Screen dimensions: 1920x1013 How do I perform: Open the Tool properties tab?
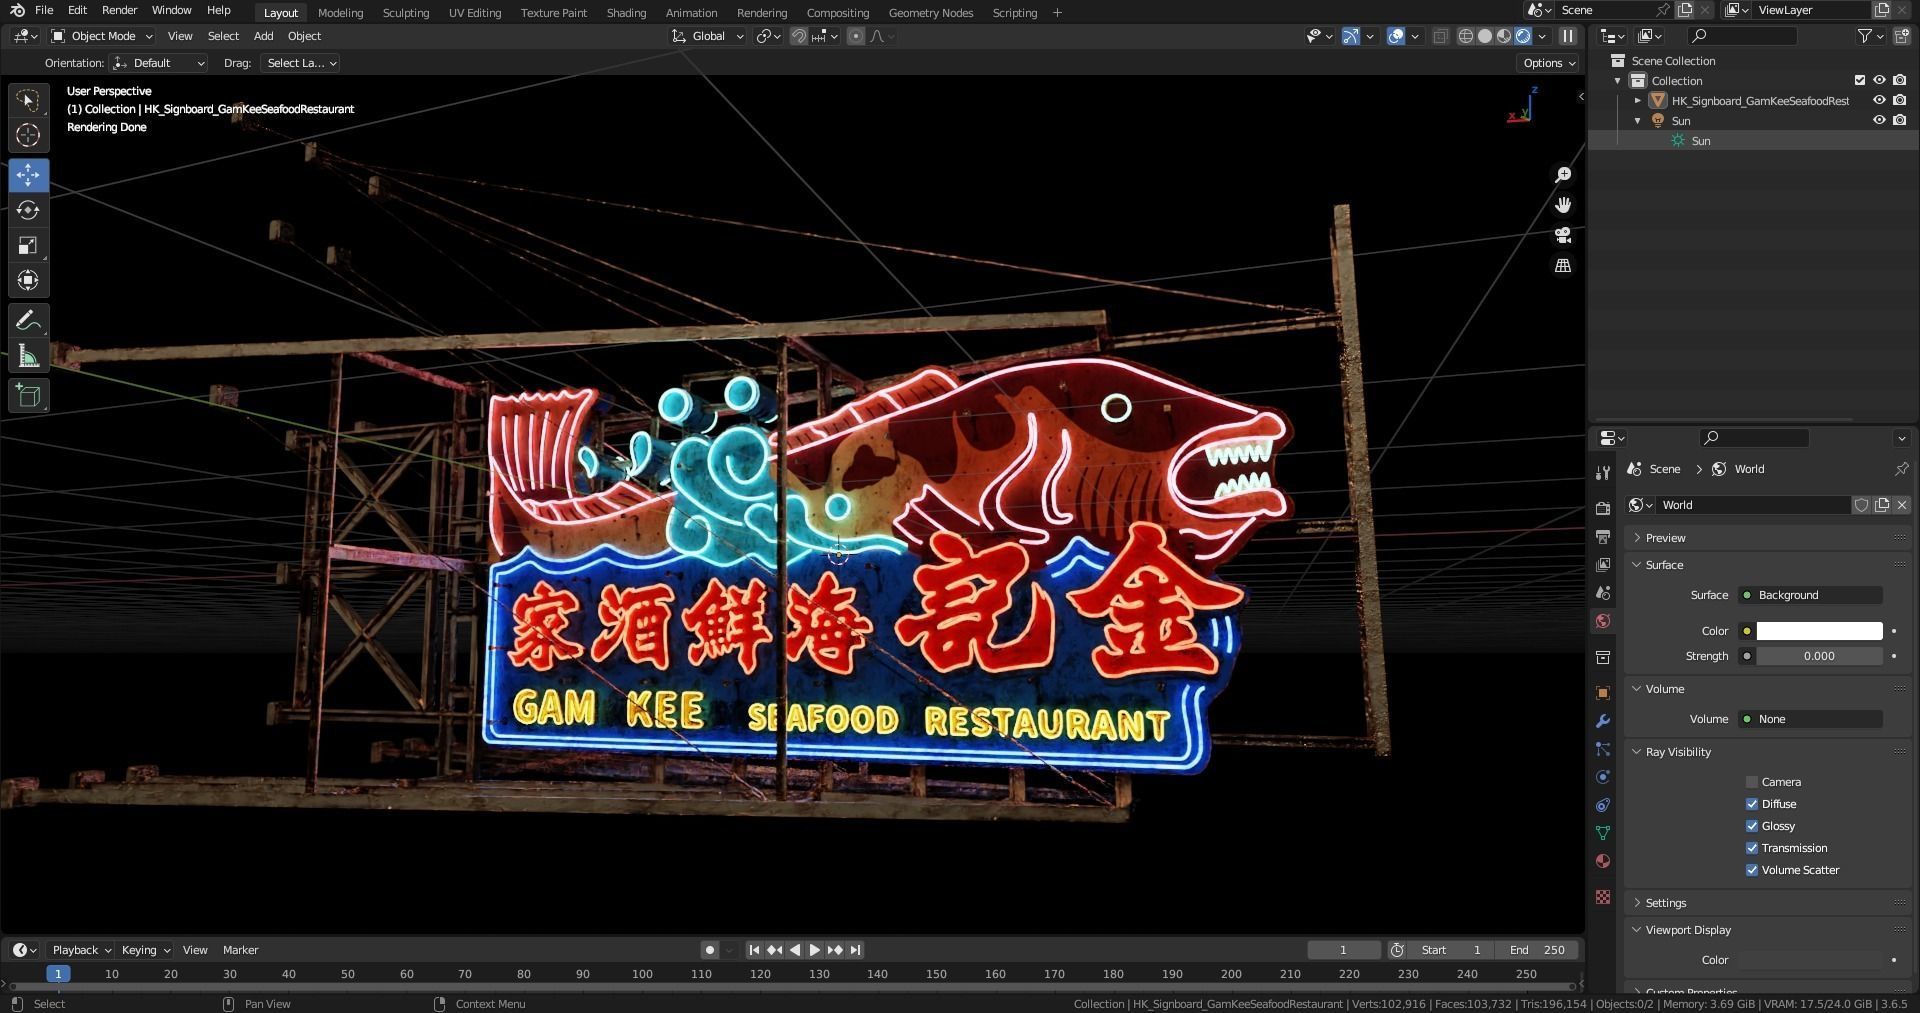pos(1603,472)
